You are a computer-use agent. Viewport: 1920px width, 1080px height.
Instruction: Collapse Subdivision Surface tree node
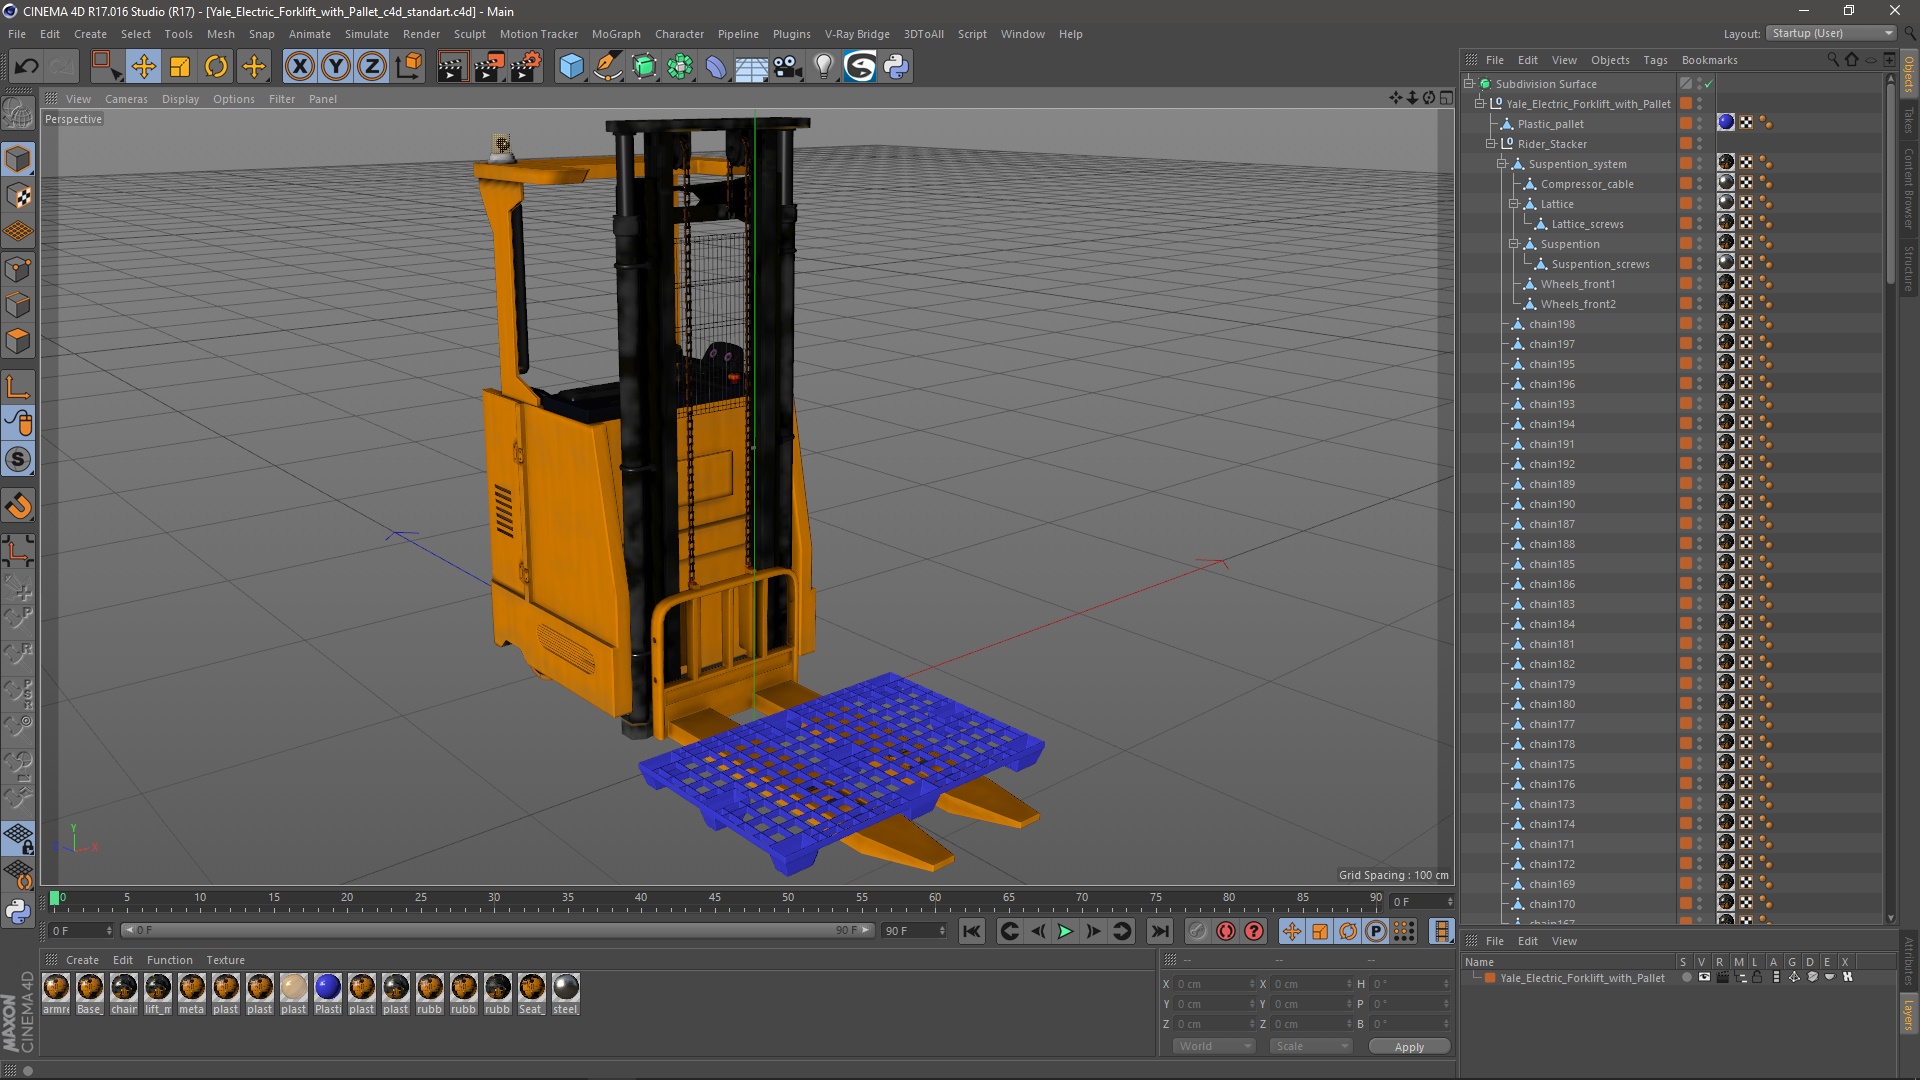1469,83
